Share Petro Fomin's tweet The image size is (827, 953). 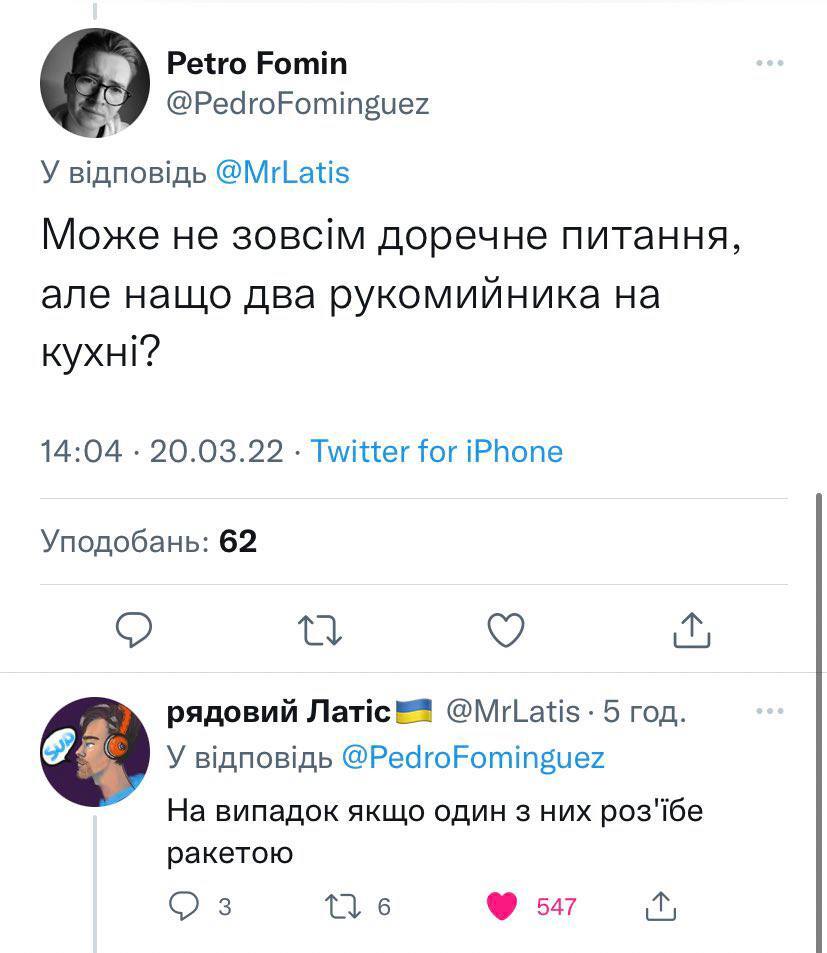pyautogui.click(x=691, y=629)
